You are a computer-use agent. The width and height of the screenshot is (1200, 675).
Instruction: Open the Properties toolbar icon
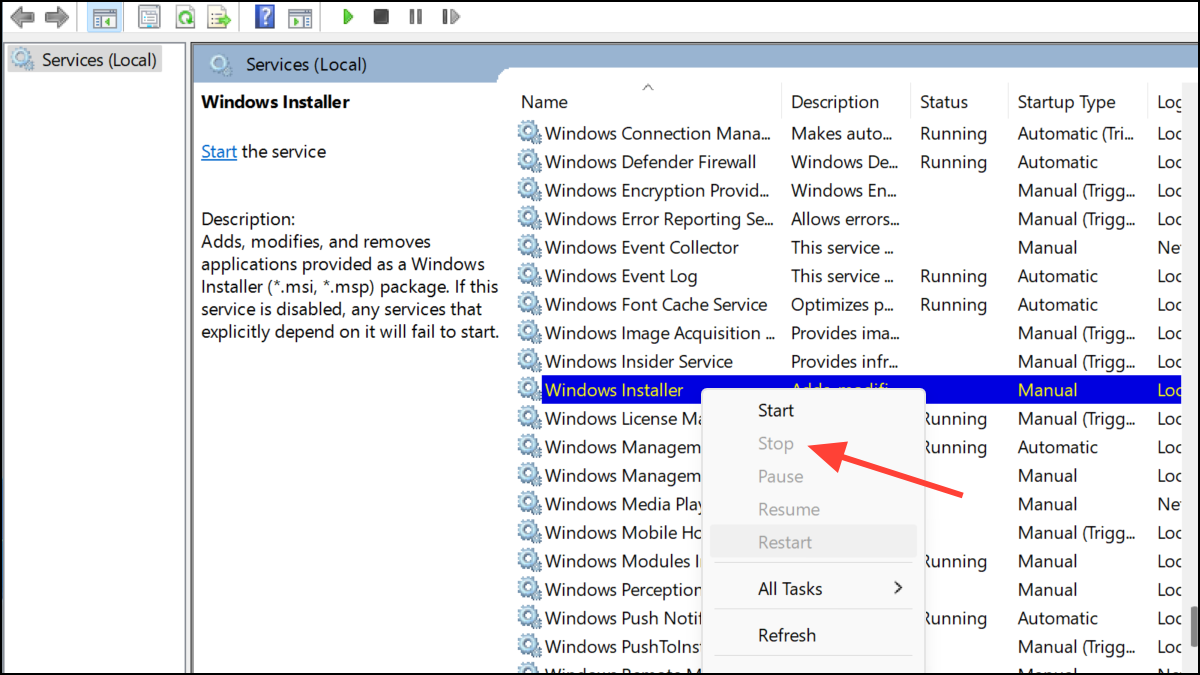pos(149,17)
